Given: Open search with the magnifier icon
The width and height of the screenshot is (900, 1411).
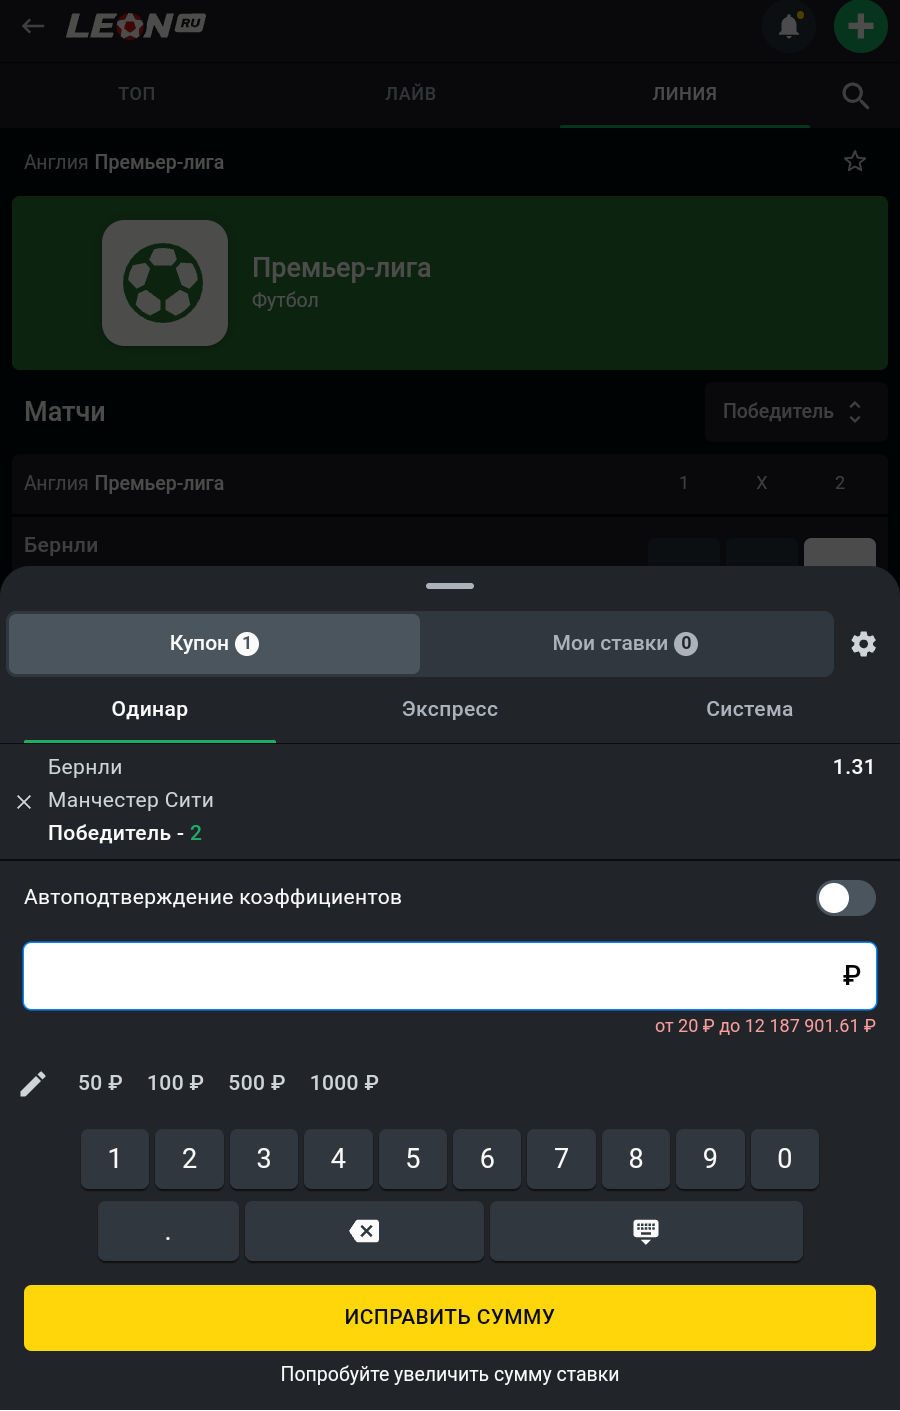Looking at the screenshot, I should 855,95.
